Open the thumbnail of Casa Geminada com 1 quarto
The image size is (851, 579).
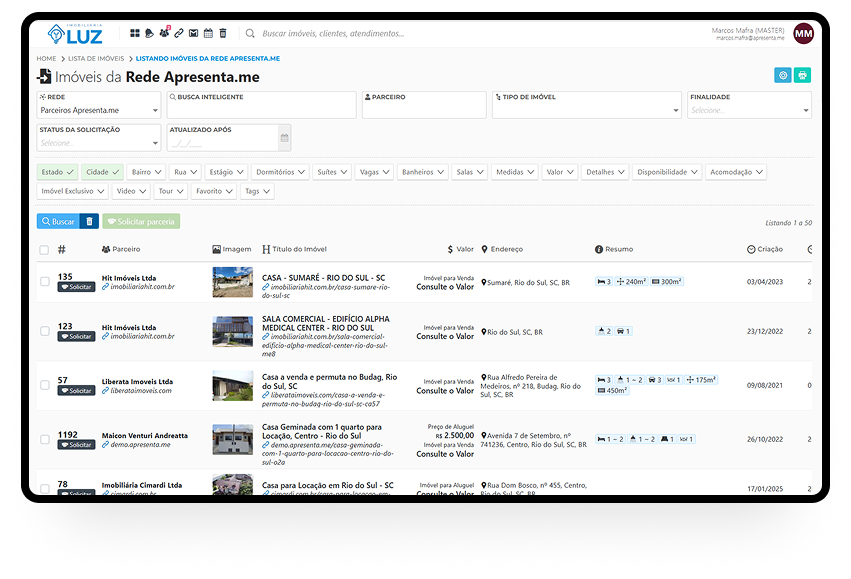(233, 440)
